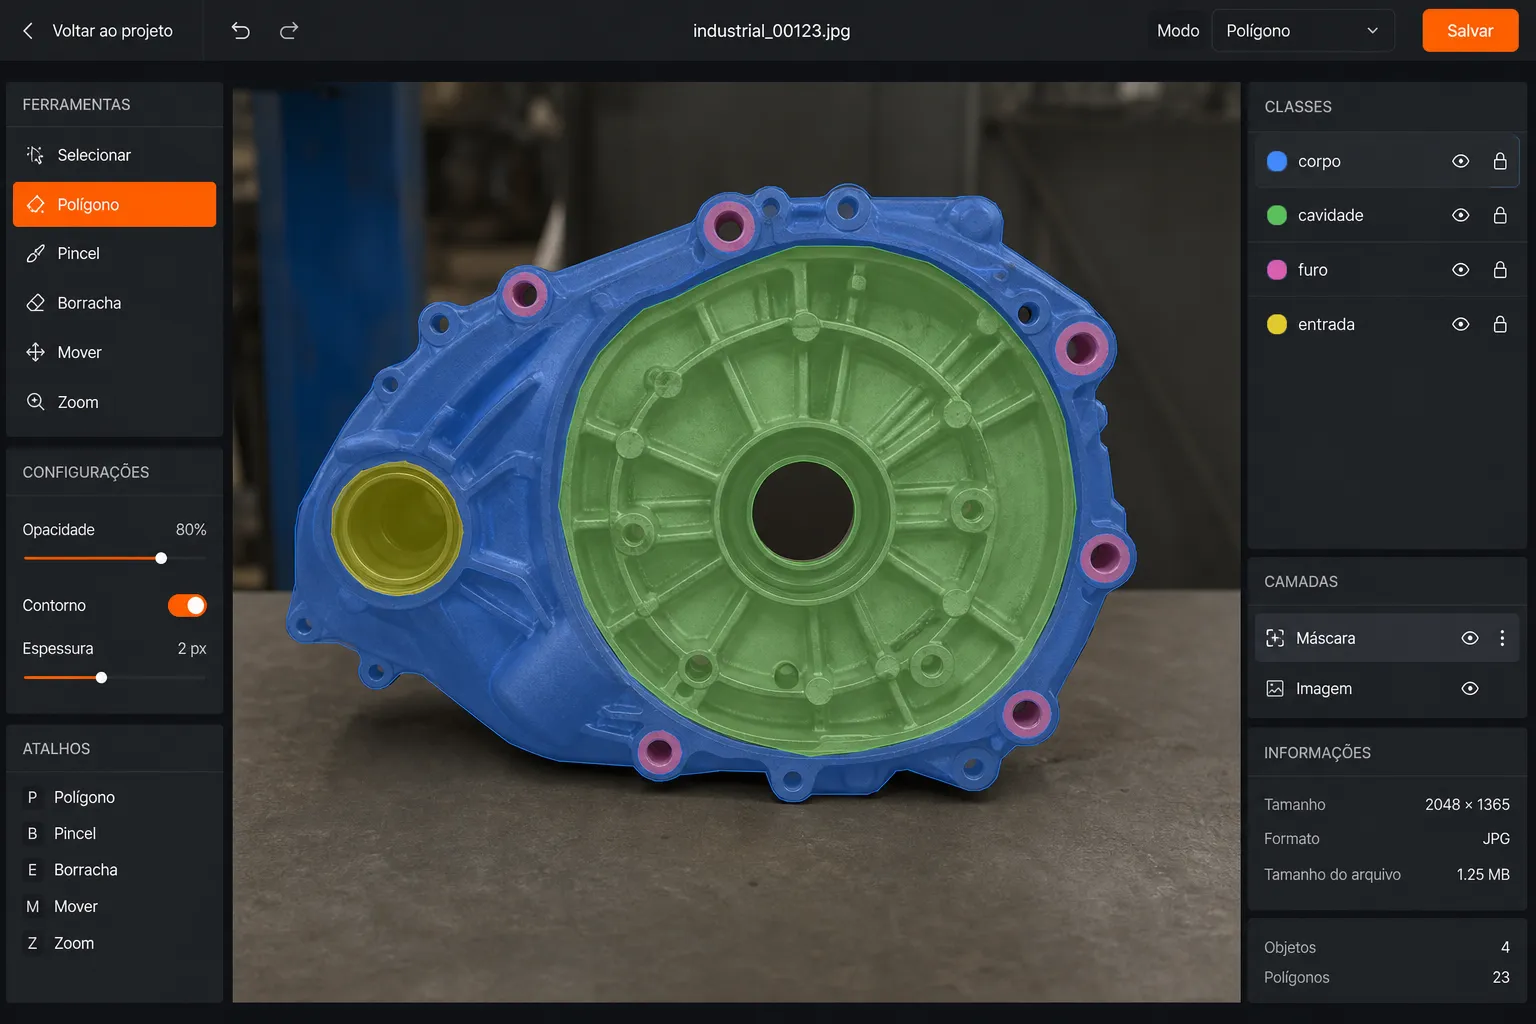This screenshot has height=1024, width=1536.
Task: Go back via Voltar ao projeto
Action: (x=98, y=31)
